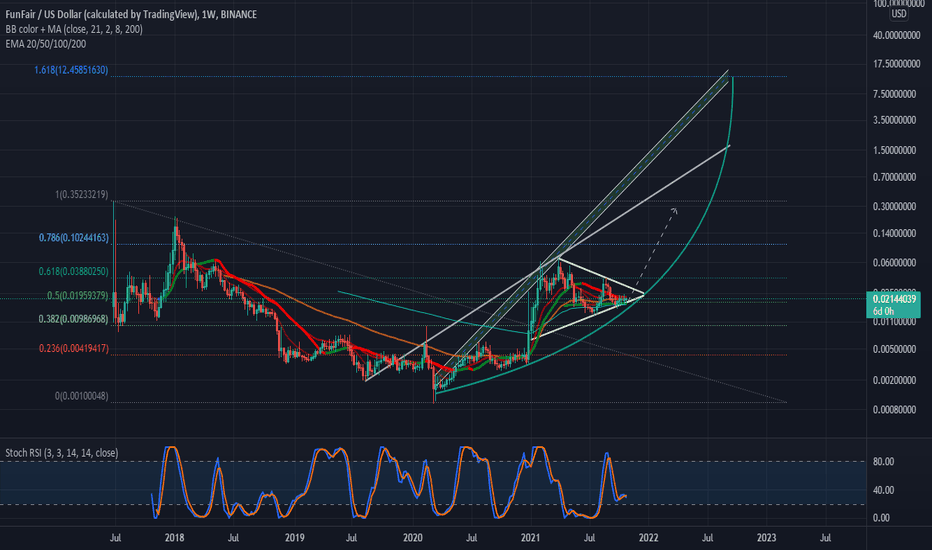The height and width of the screenshot is (550, 932).
Task: Click 2022 on the time axis
Action: click(648, 538)
